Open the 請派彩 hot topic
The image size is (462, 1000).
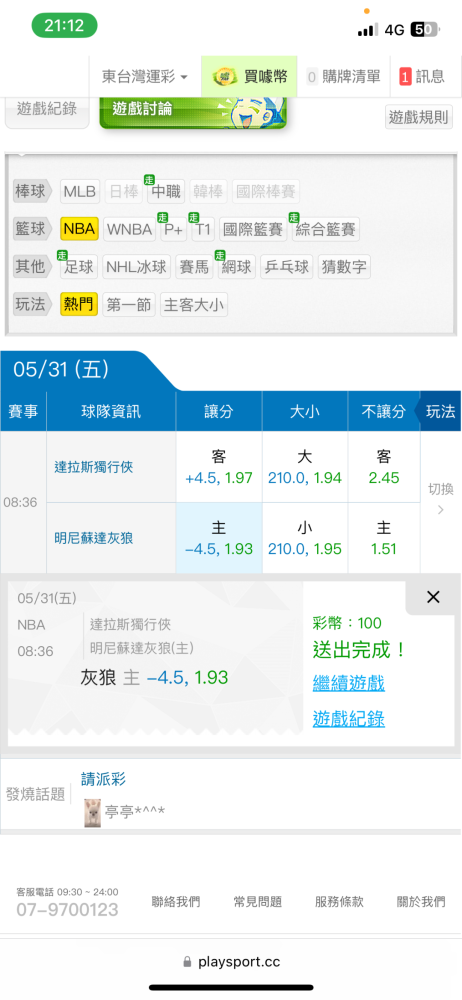tap(103, 779)
